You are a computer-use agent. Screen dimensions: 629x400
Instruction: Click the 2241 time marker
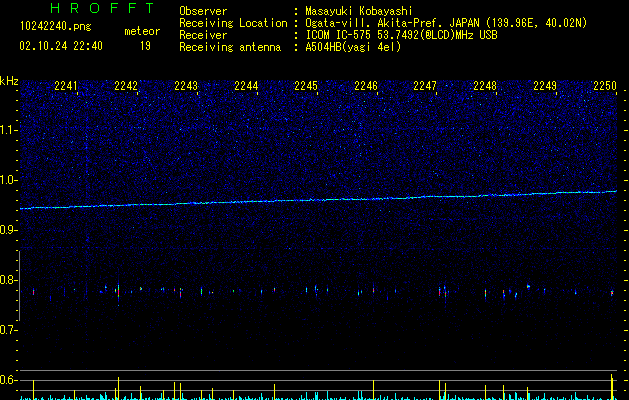(x=65, y=86)
